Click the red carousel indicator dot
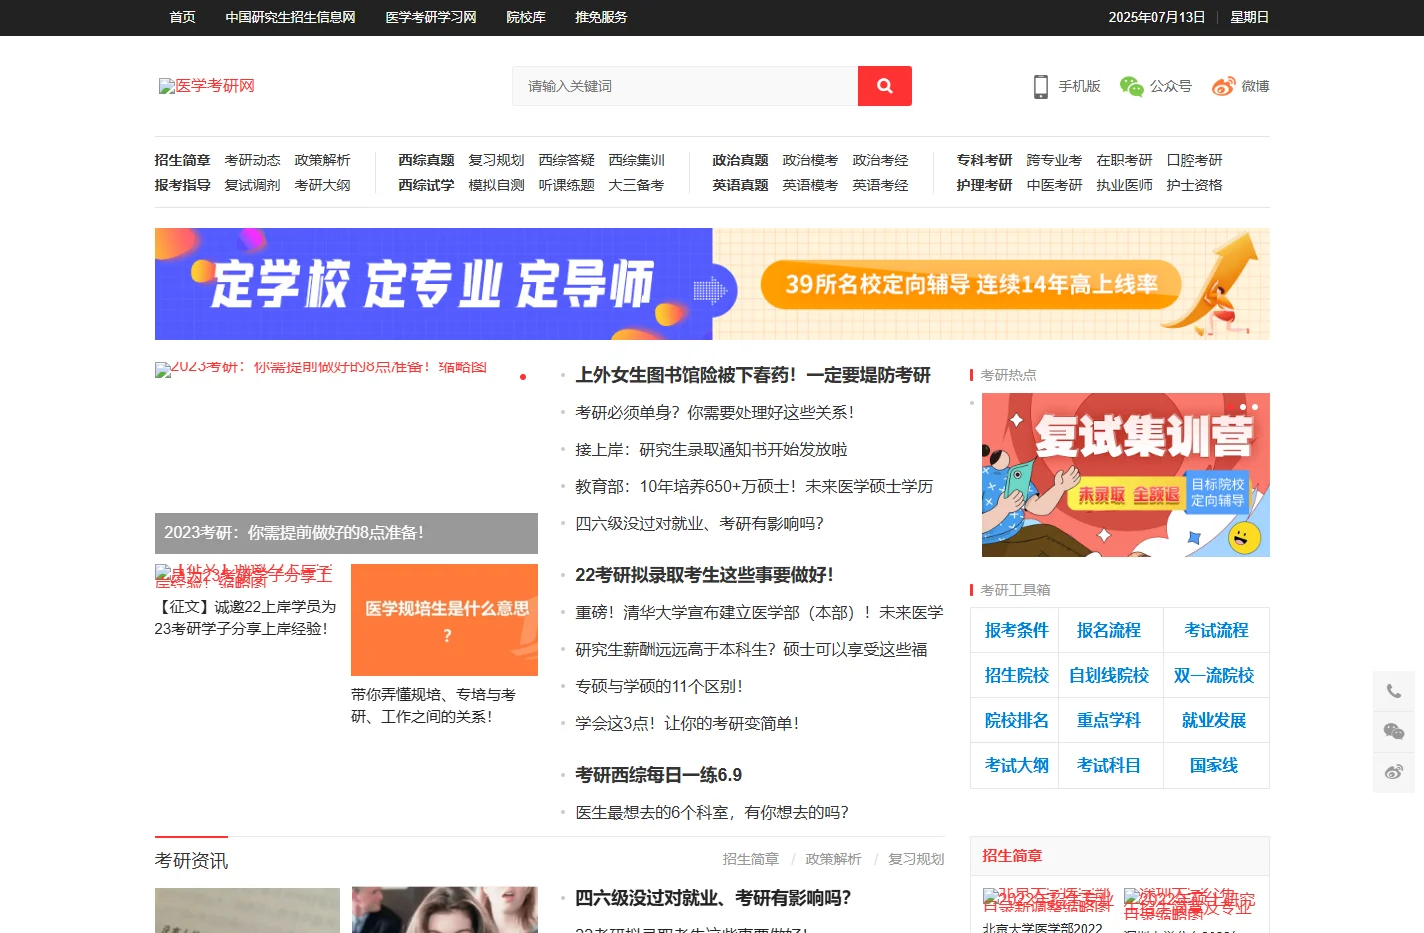This screenshot has width=1424, height=933. tap(523, 377)
